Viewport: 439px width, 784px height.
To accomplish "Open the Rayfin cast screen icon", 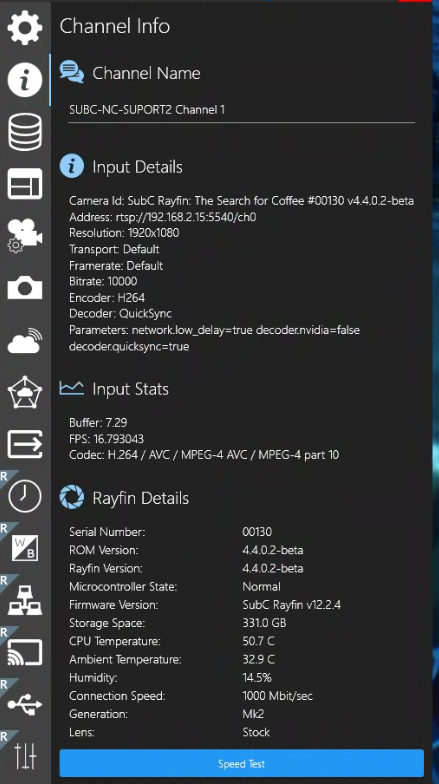I will pyautogui.click(x=24, y=652).
